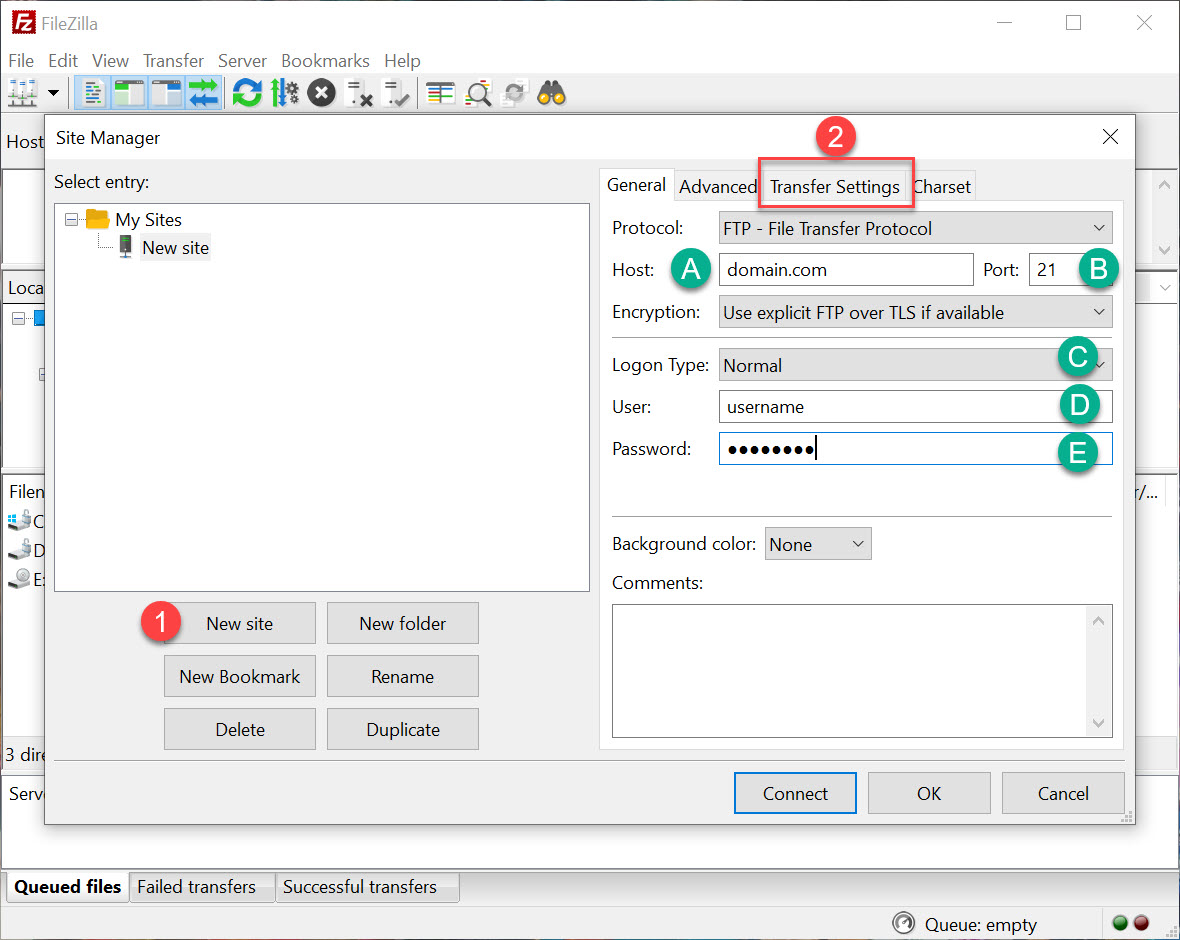Click the Connect button
This screenshot has height=940, width=1180.
click(x=795, y=793)
